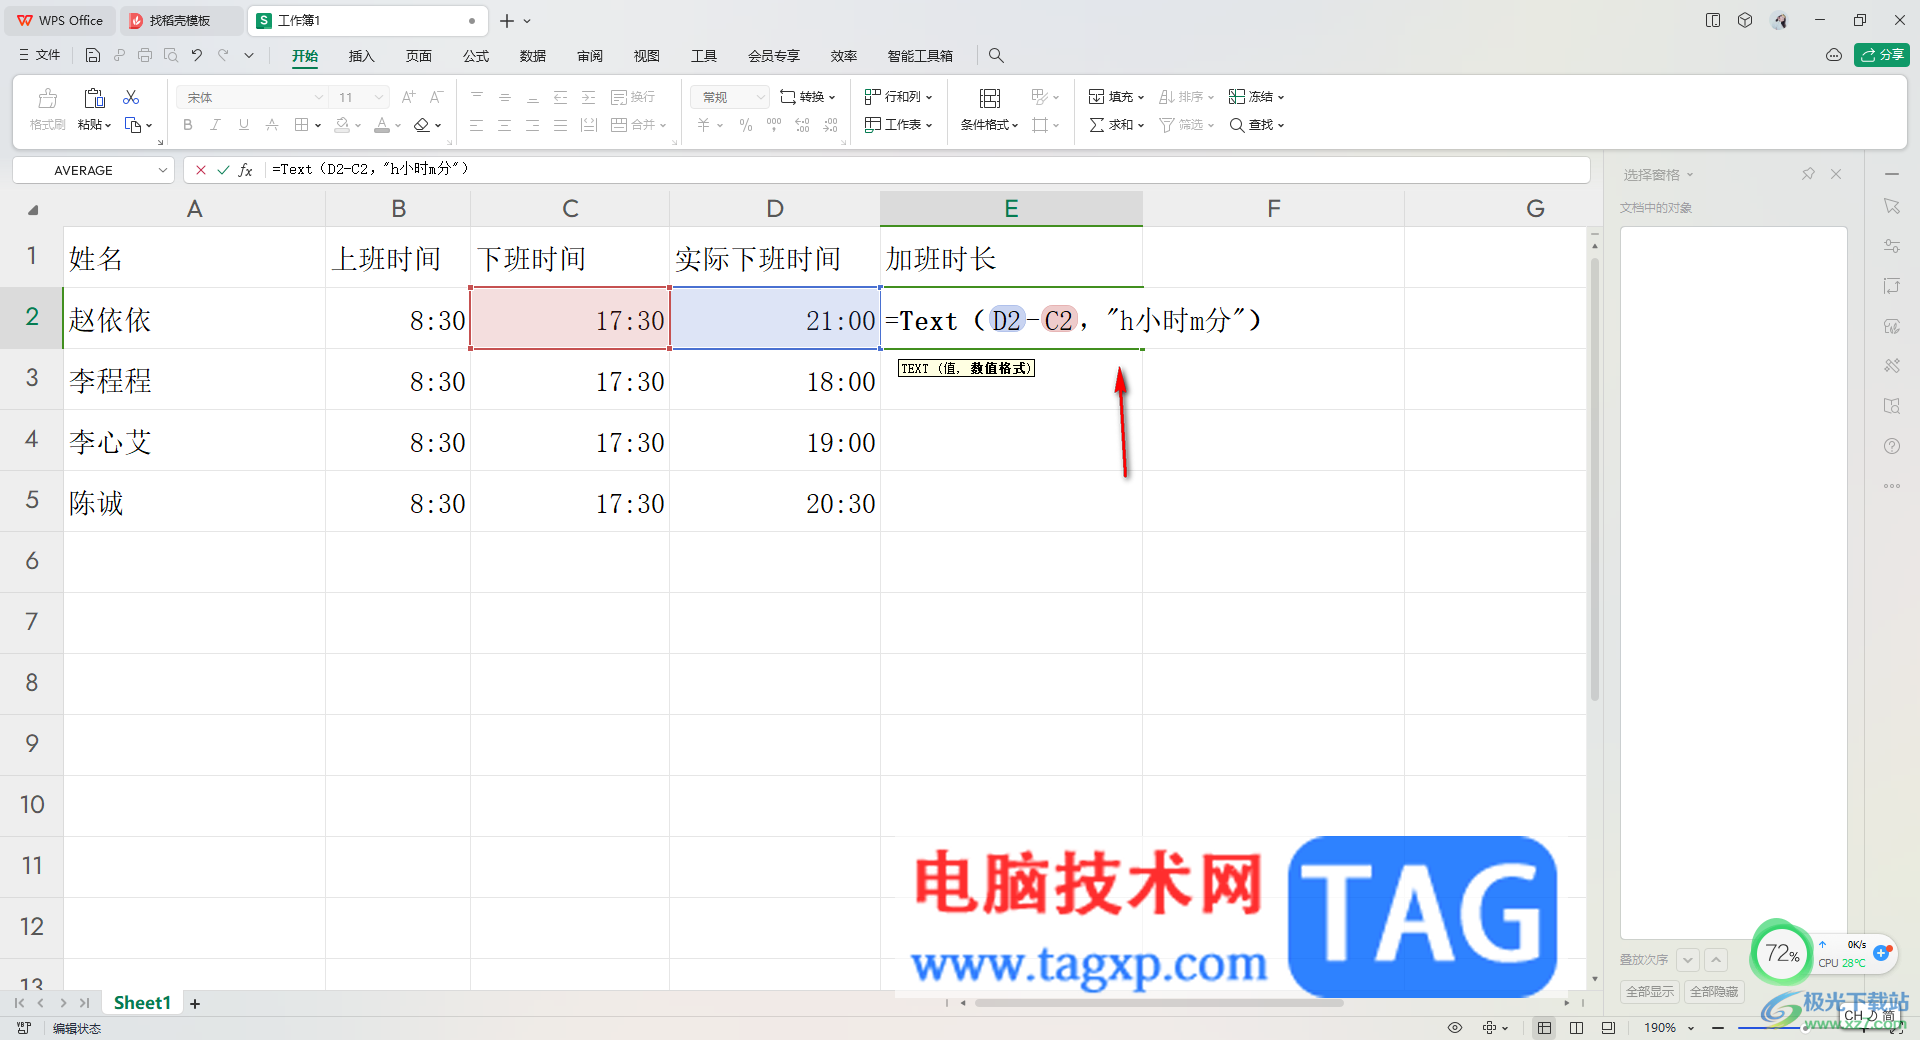This screenshot has height=1040, width=1920.
Task: Cut selection with the scissors icon
Action: point(131,97)
